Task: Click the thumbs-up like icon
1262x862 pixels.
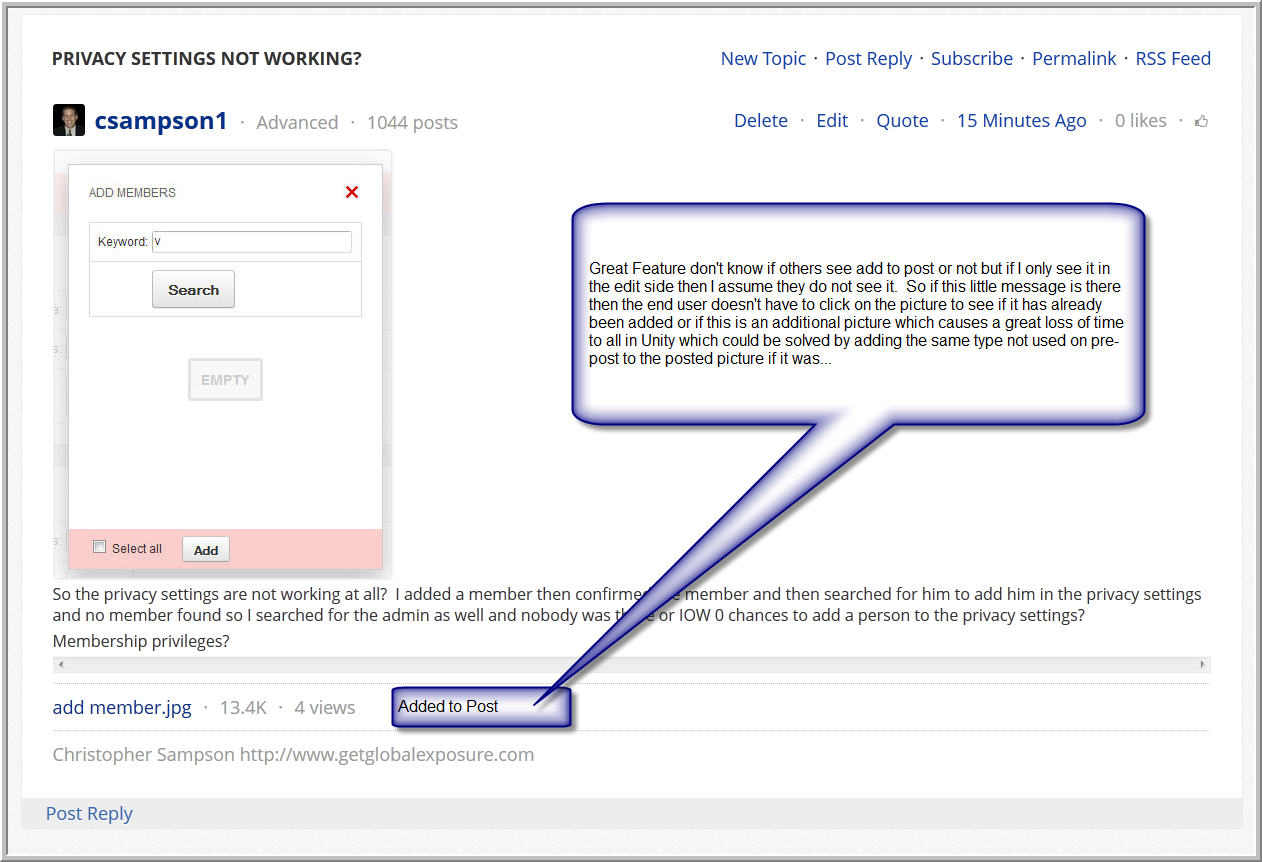Action: click(1201, 121)
